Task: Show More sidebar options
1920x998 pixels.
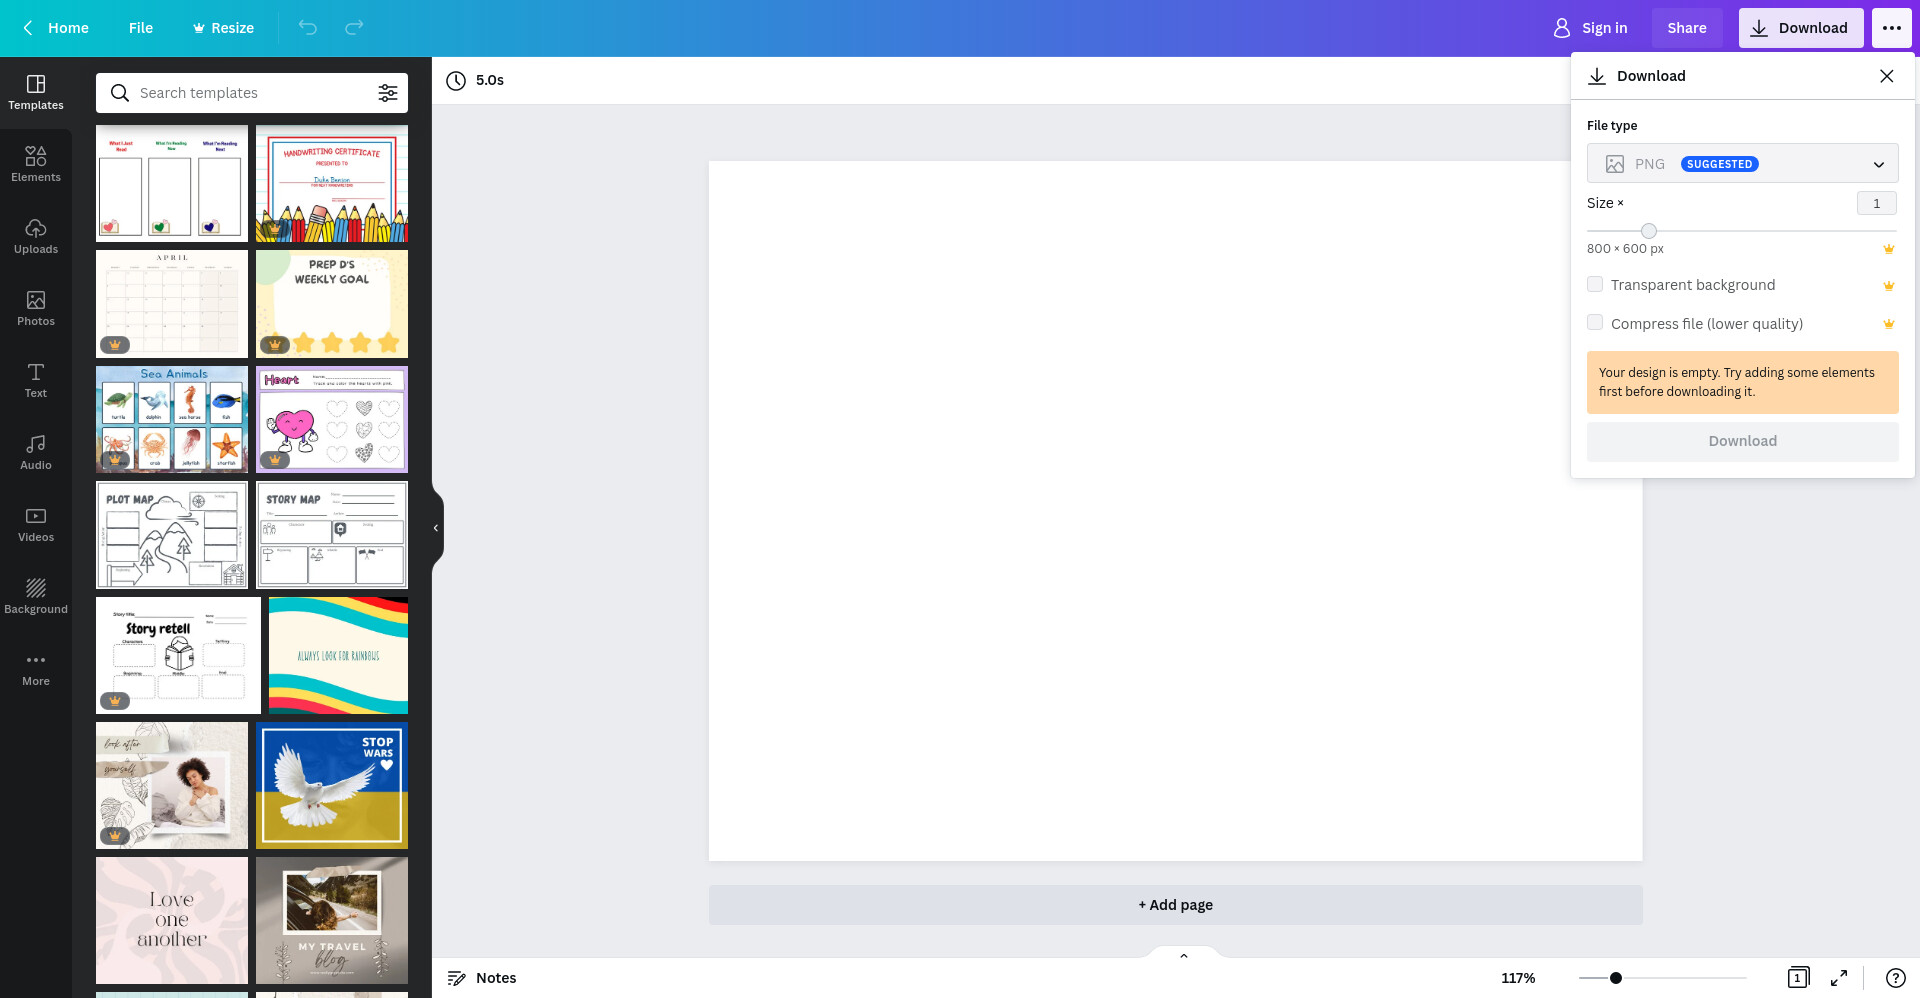Action: tap(36, 668)
